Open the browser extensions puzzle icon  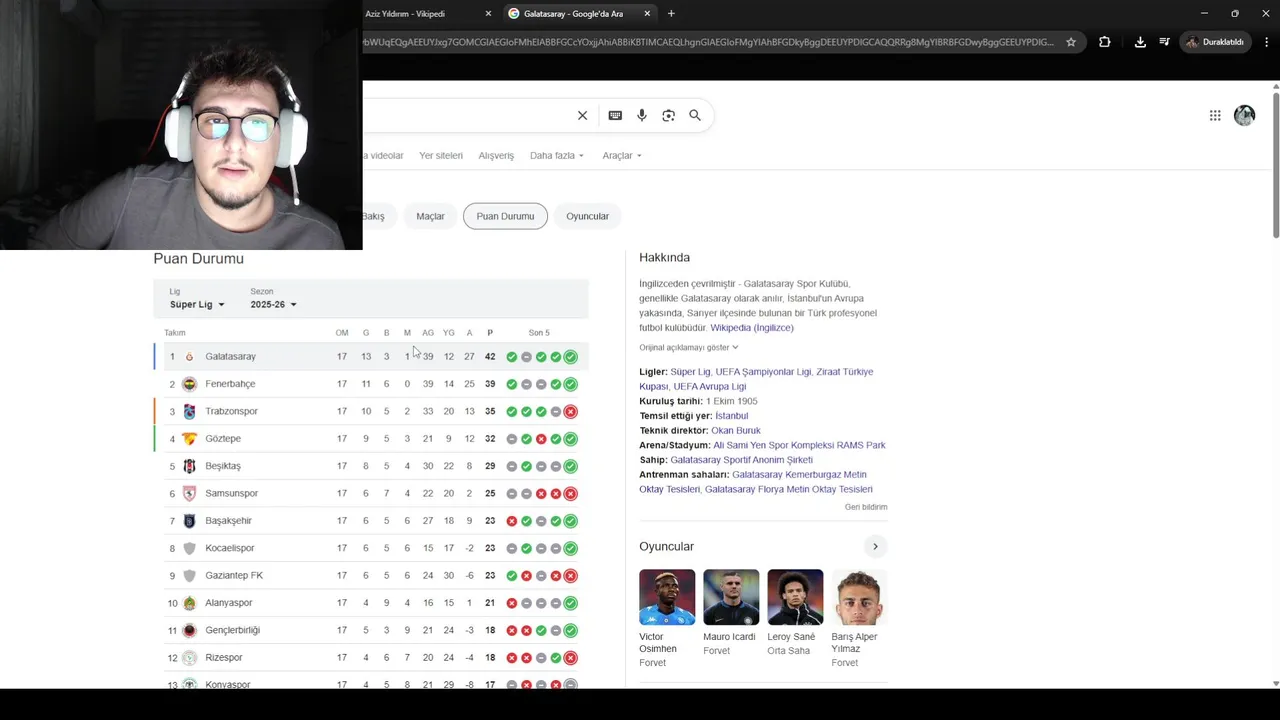(x=1104, y=42)
